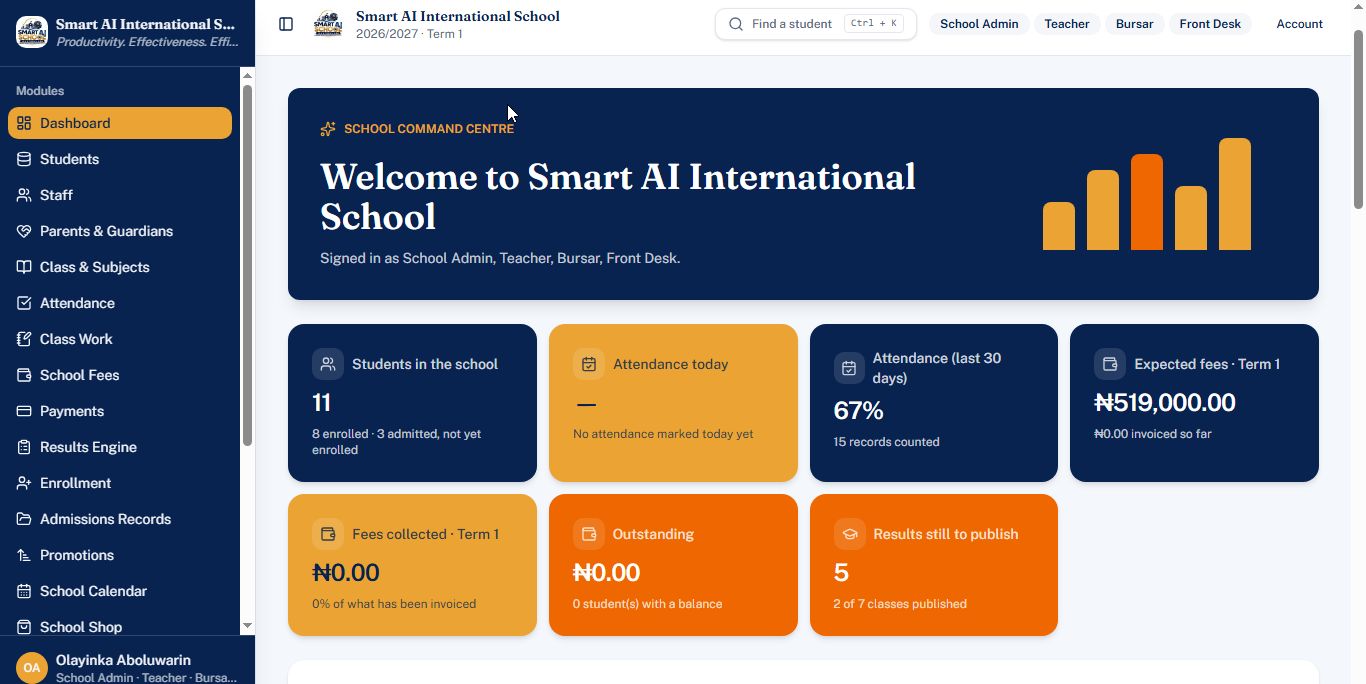The width and height of the screenshot is (1366, 684).
Task: Click the wallet icon on Fees collected card
Action: (328, 534)
